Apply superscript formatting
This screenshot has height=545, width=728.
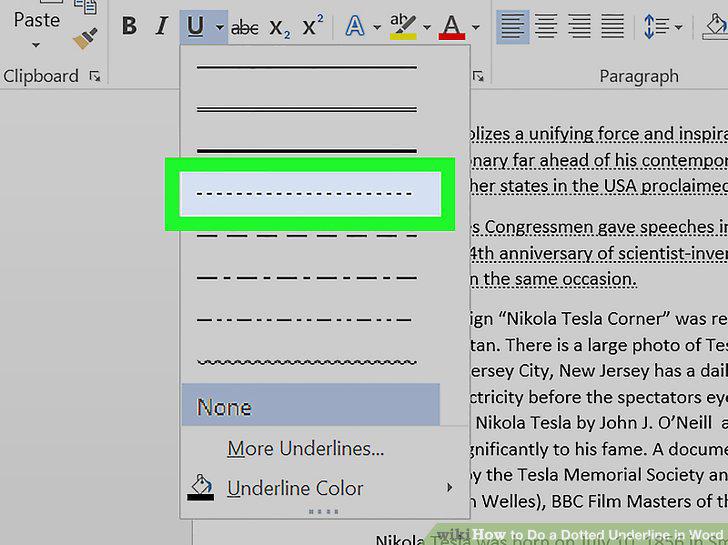(313, 26)
